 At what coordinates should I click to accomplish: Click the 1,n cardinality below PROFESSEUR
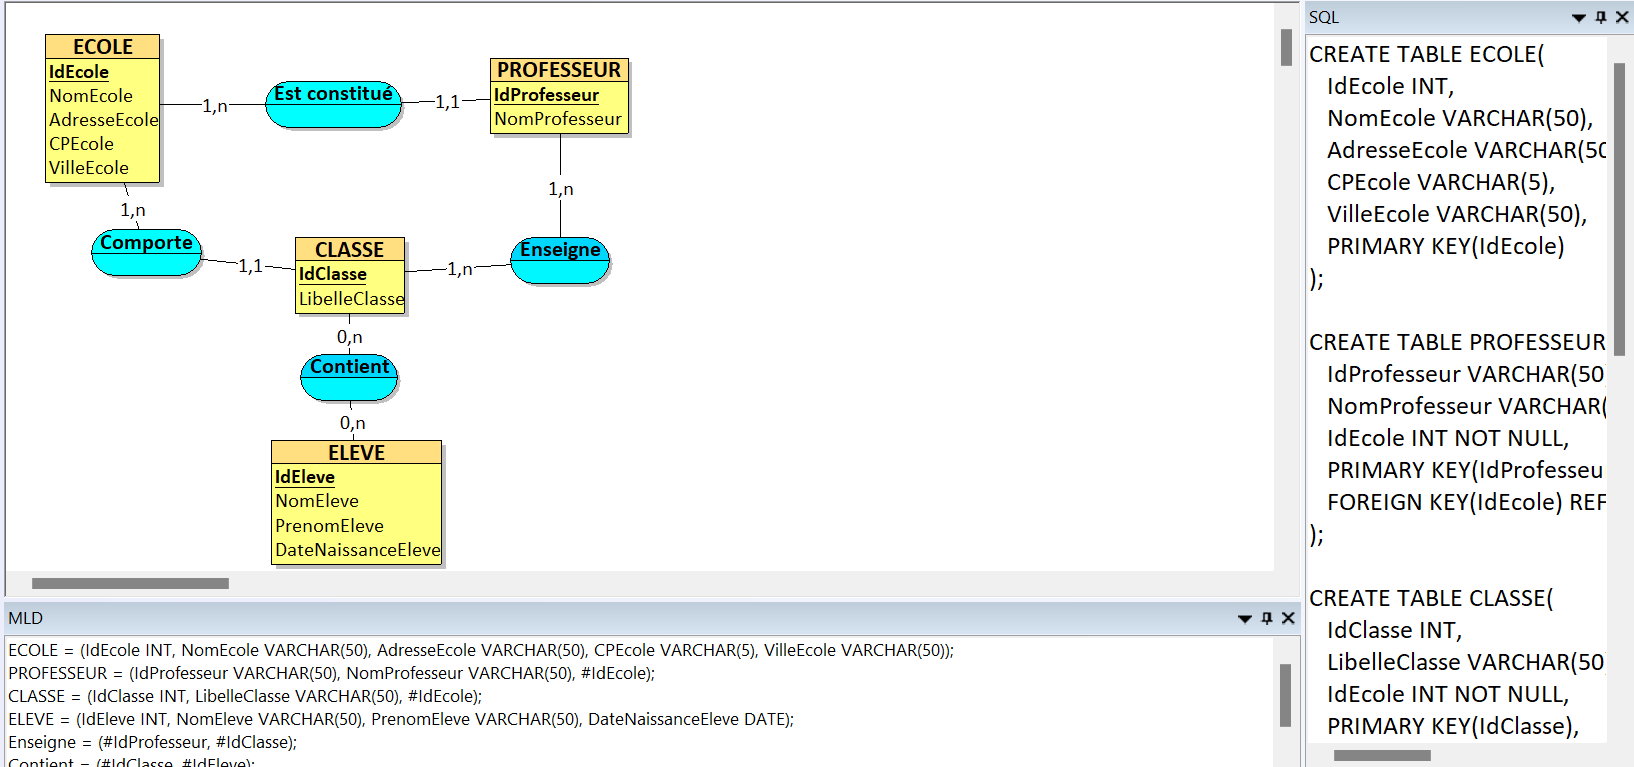561,189
